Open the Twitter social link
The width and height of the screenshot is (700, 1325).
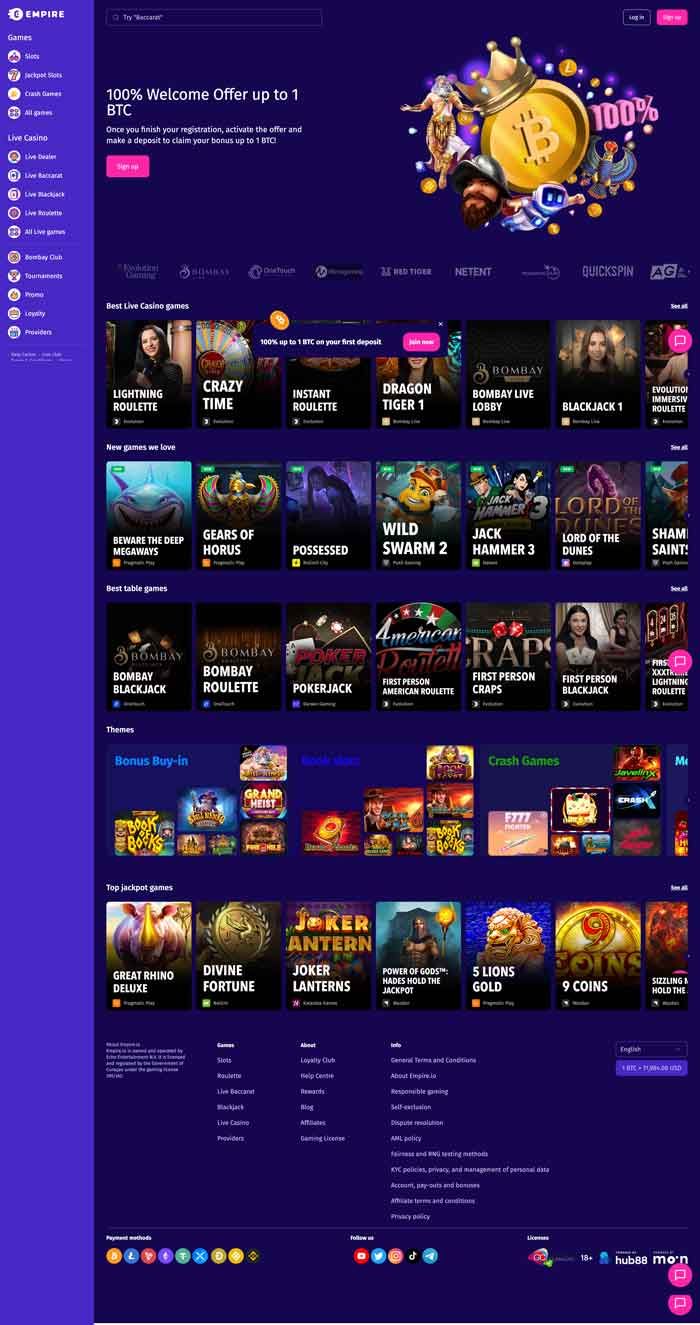pyautogui.click(x=378, y=1256)
